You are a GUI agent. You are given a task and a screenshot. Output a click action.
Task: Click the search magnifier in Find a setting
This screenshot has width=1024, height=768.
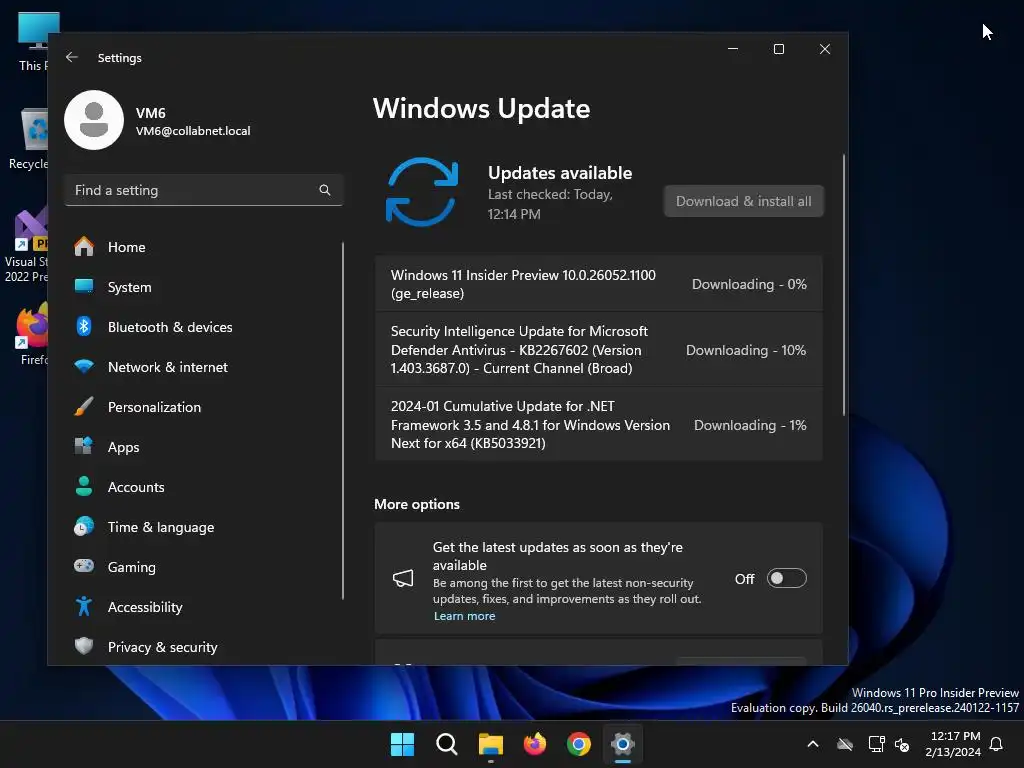(325, 190)
